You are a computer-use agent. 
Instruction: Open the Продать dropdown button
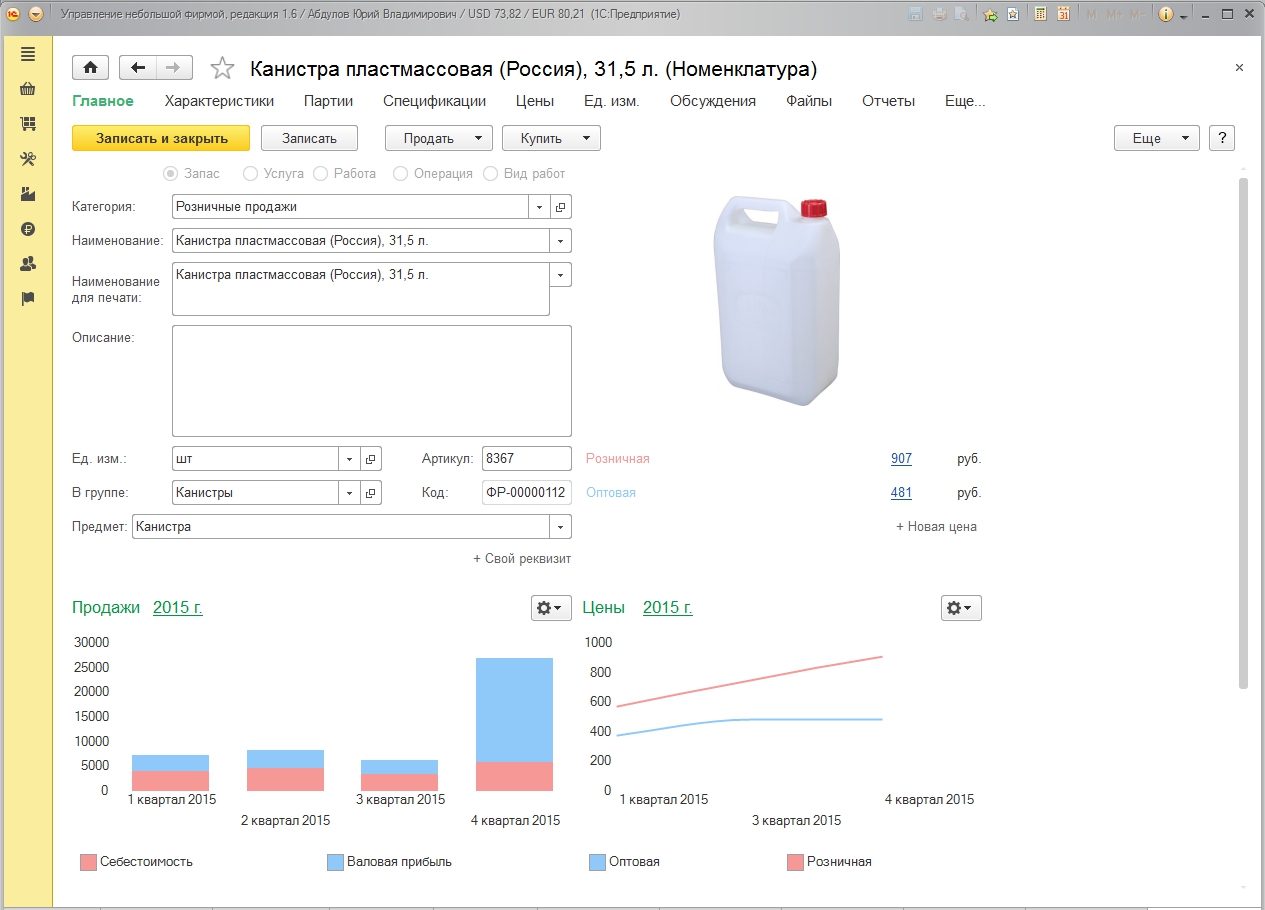[439, 139]
